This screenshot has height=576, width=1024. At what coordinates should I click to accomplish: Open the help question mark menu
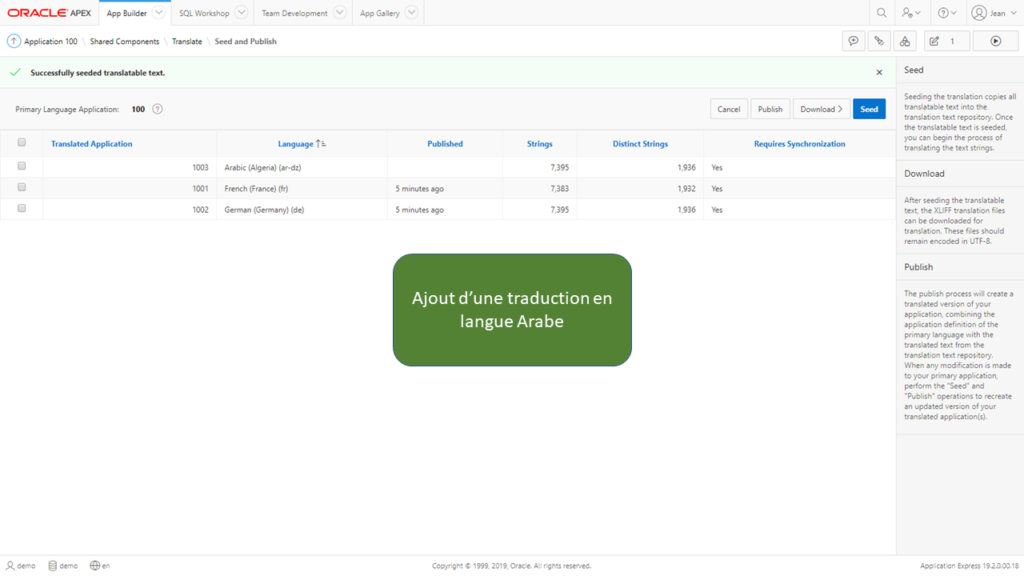[947, 13]
